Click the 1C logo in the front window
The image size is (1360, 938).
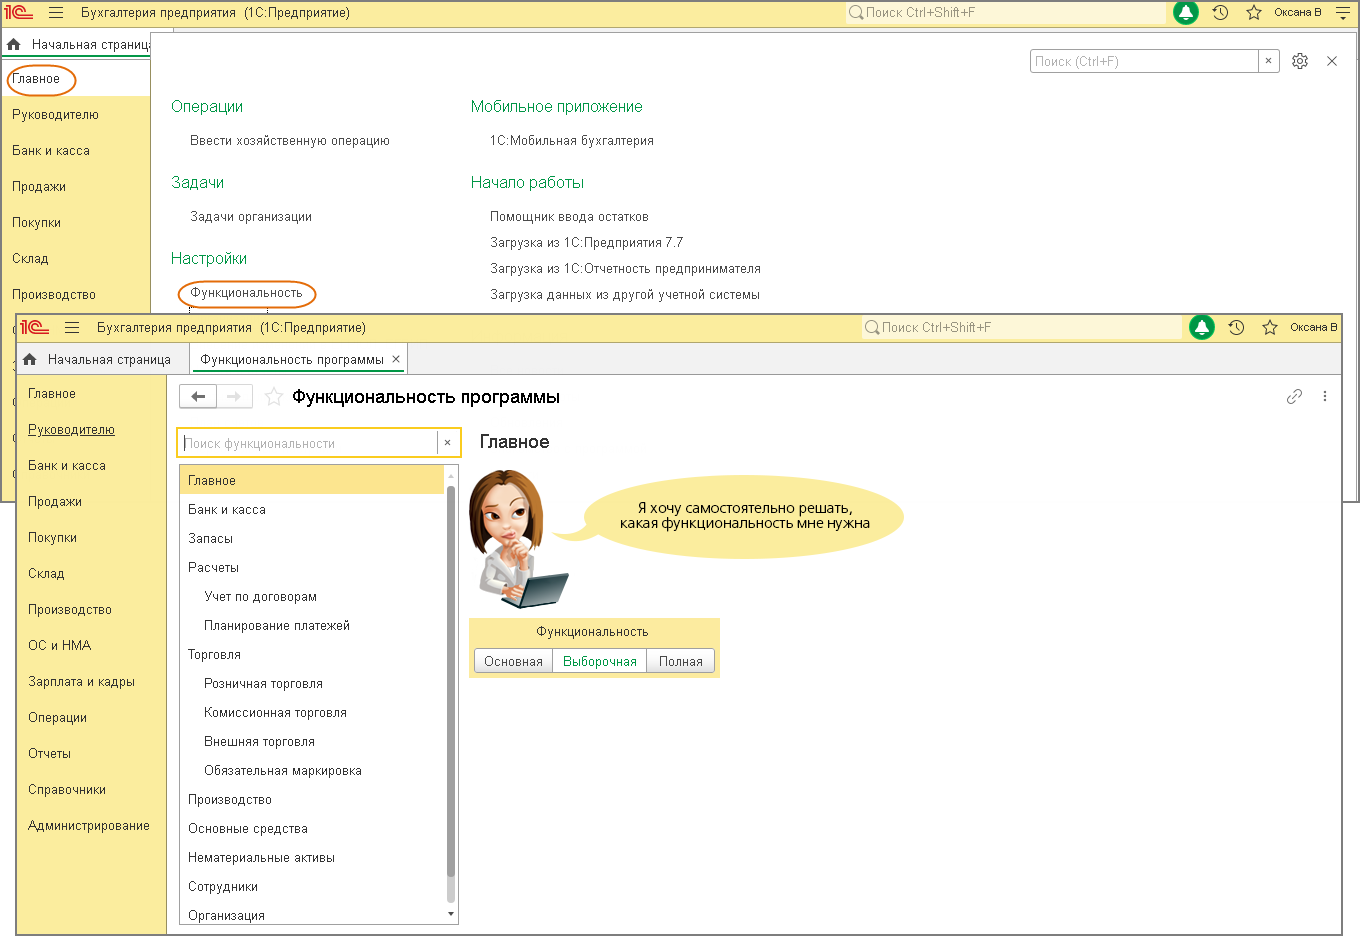(x=34, y=328)
